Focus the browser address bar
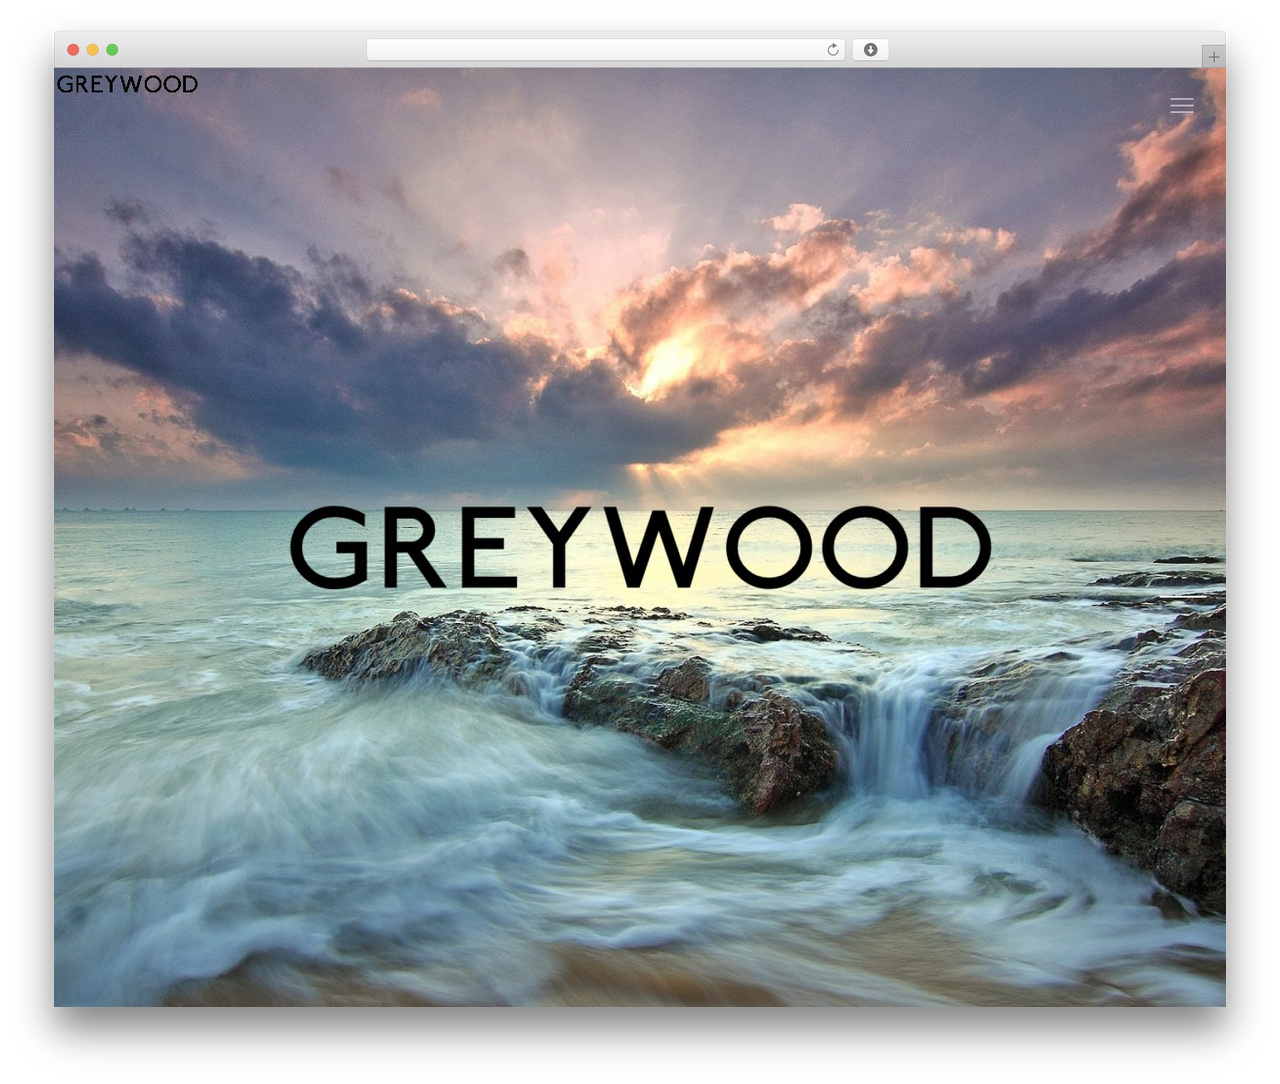Screen dimensions: 1280x1084 pyautogui.click(x=605, y=50)
